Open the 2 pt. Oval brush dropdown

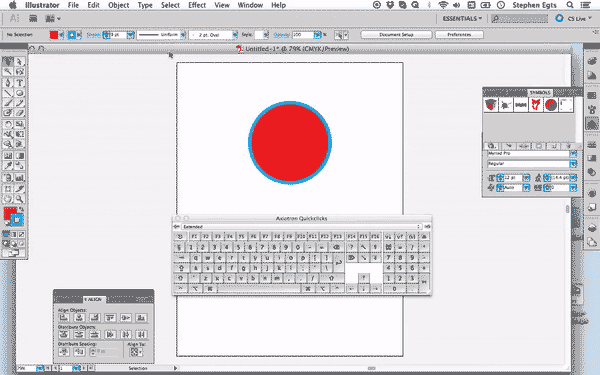(235, 35)
